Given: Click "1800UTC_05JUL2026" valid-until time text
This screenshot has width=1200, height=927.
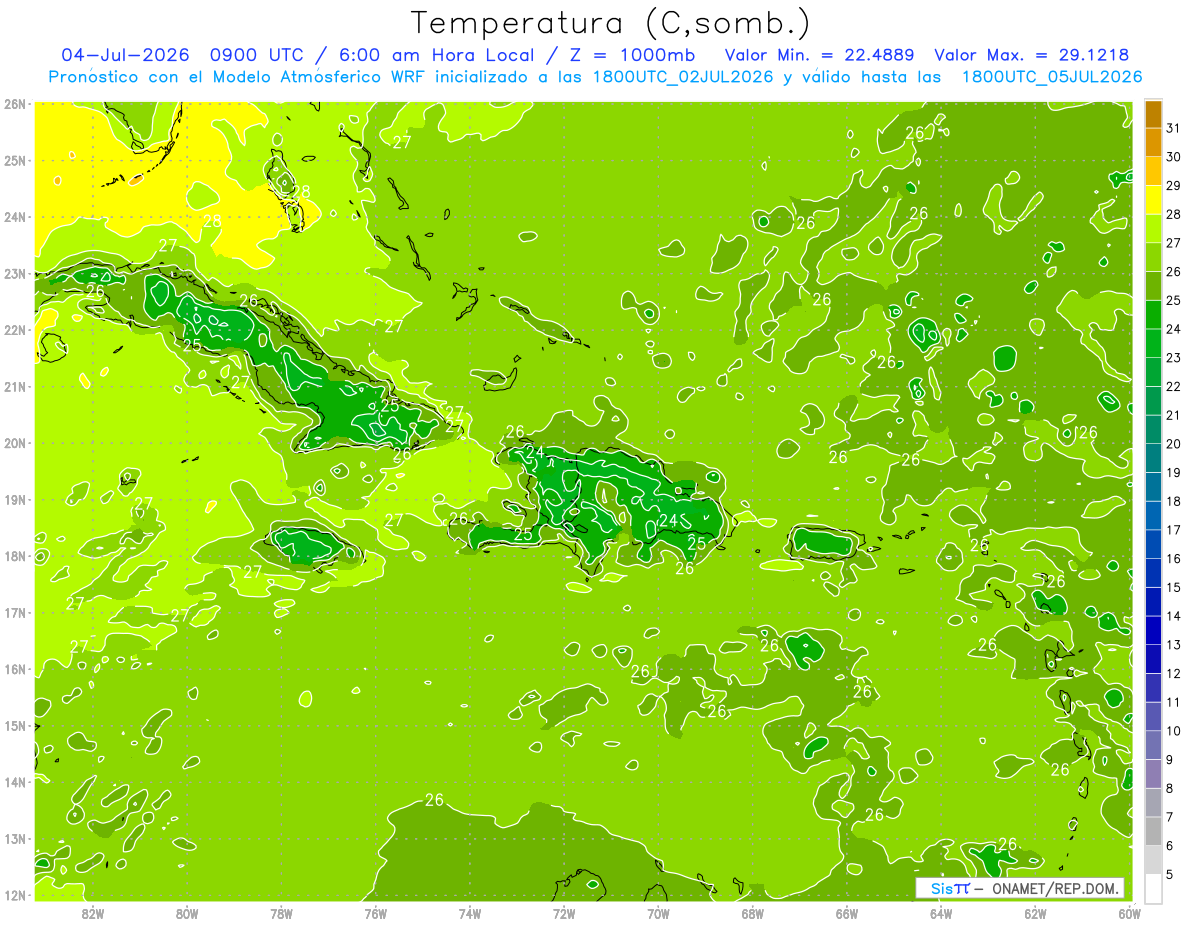Looking at the screenshot, I should tap(1052, 77).
